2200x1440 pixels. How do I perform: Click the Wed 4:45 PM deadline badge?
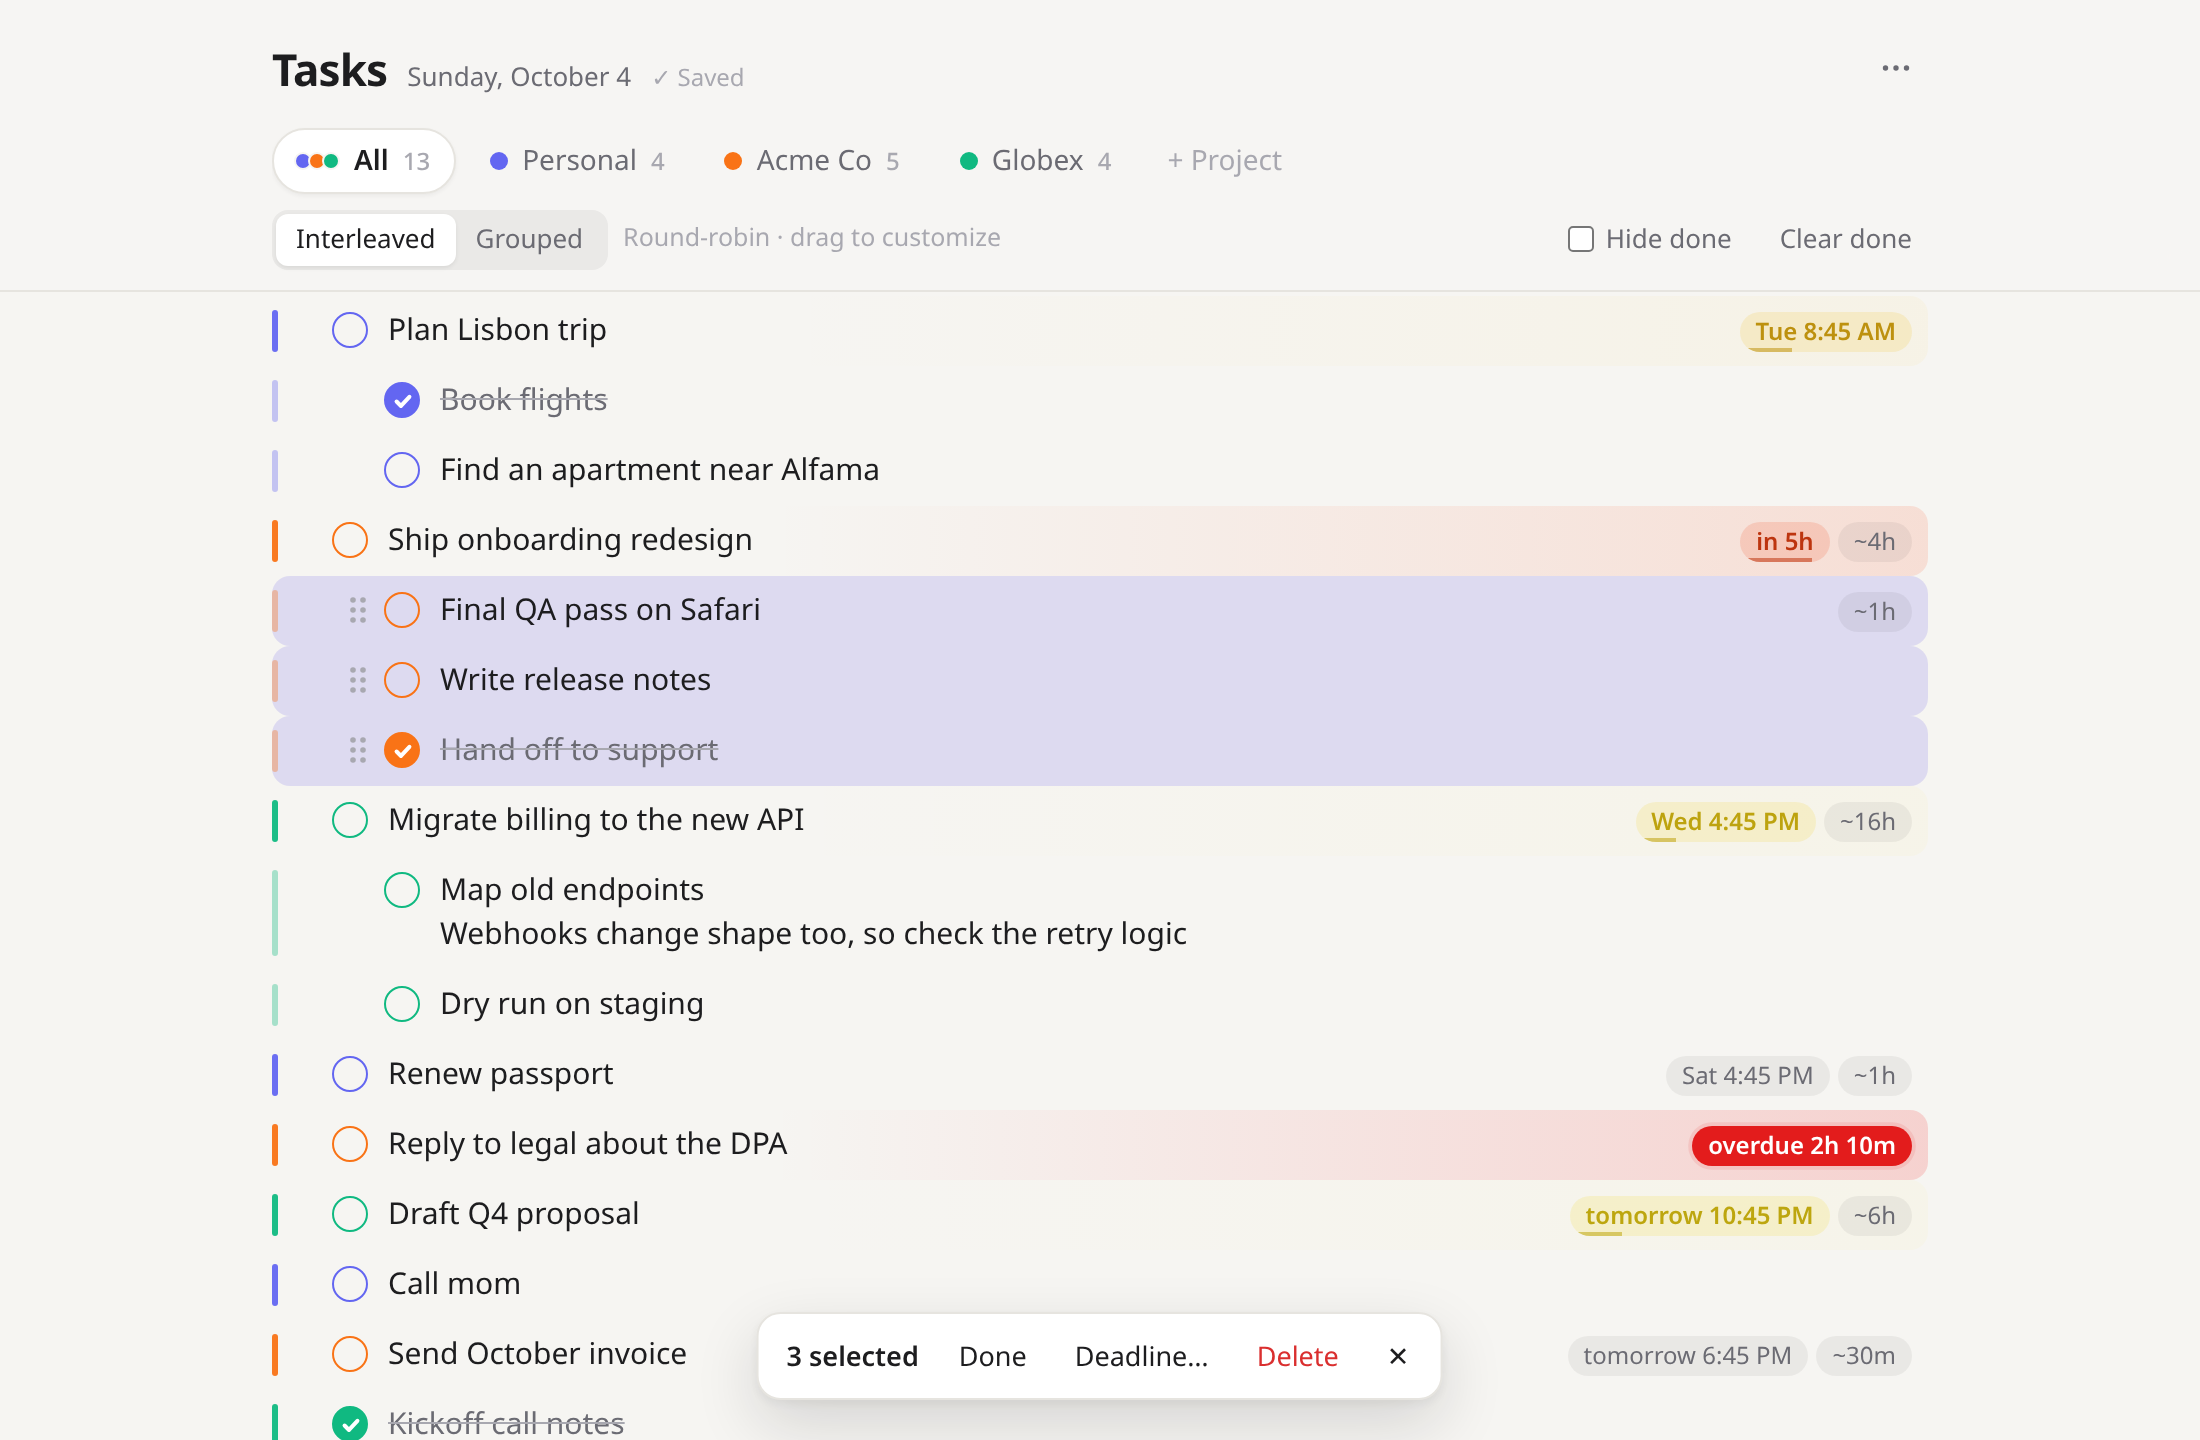[1725, 822]
